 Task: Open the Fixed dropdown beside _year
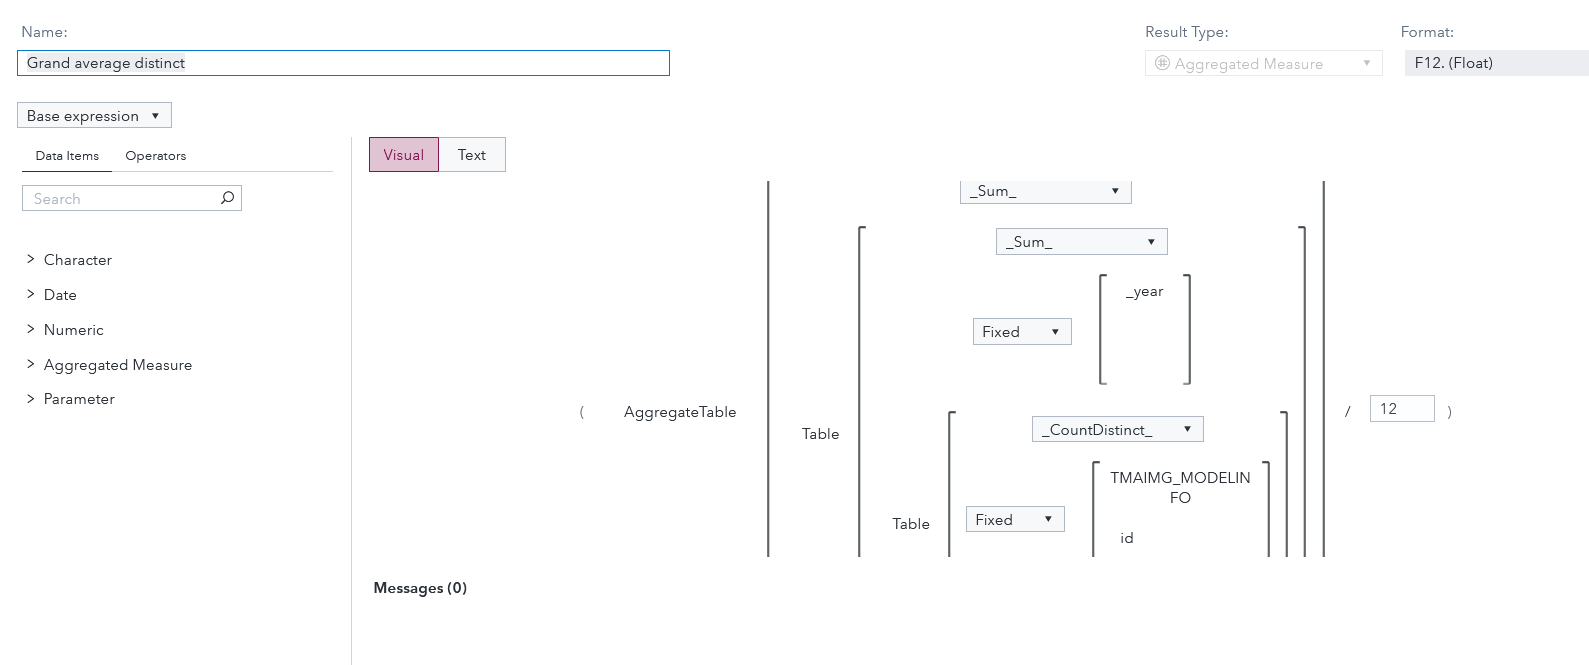click(1021, 332)
